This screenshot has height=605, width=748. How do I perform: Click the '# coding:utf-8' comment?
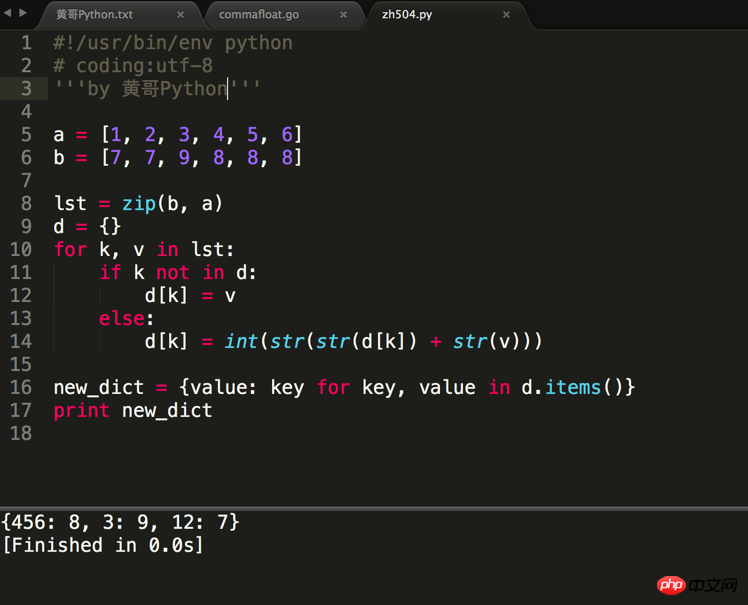[133, 66]
